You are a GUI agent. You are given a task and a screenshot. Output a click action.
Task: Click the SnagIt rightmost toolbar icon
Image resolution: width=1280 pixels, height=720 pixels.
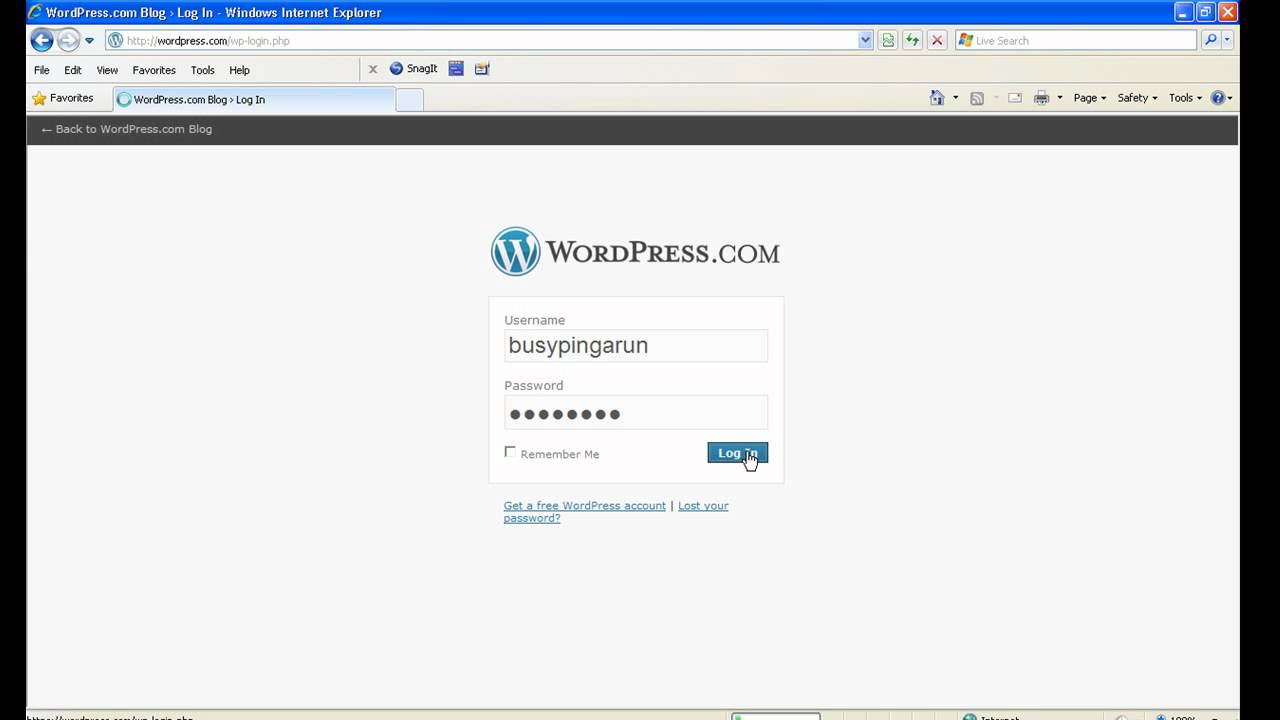[482, 69]
